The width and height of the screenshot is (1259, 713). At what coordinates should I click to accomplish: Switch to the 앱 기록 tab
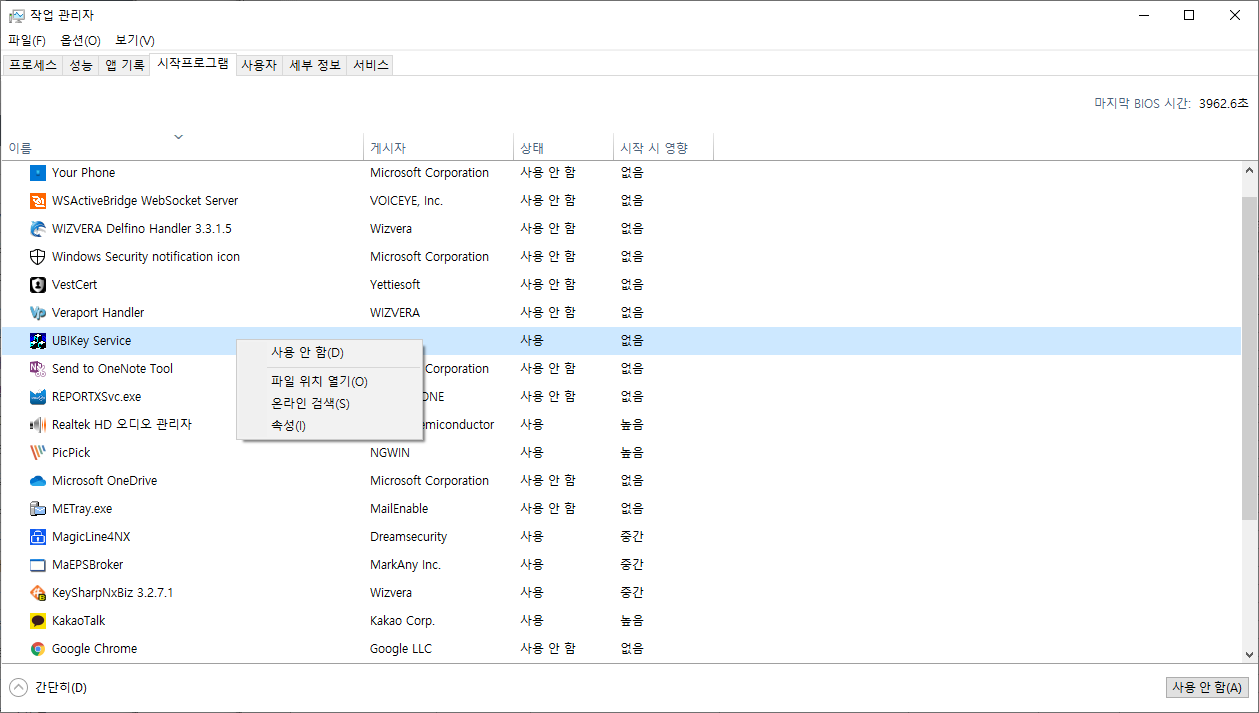(x=125, y=65)
